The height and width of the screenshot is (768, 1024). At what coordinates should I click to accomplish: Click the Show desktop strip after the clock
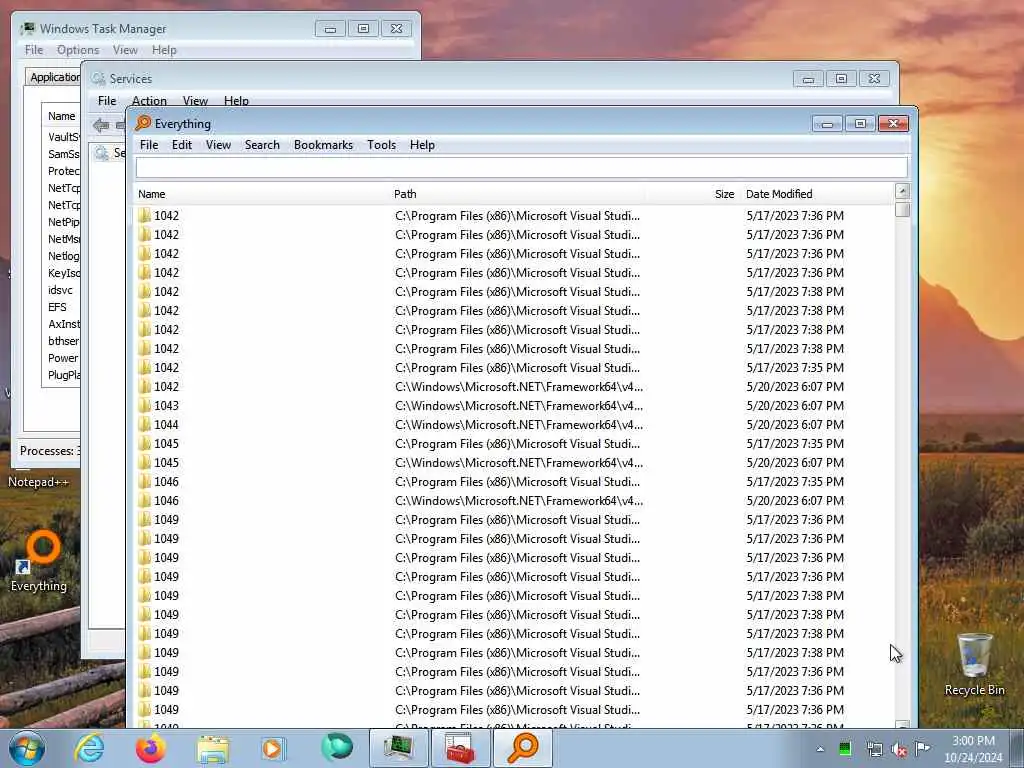tap(1017, 748)
